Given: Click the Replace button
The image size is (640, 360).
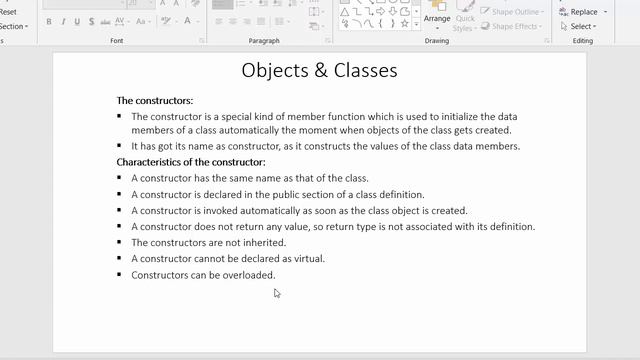Looking at the screenshot, I should (x=579, y=12).
